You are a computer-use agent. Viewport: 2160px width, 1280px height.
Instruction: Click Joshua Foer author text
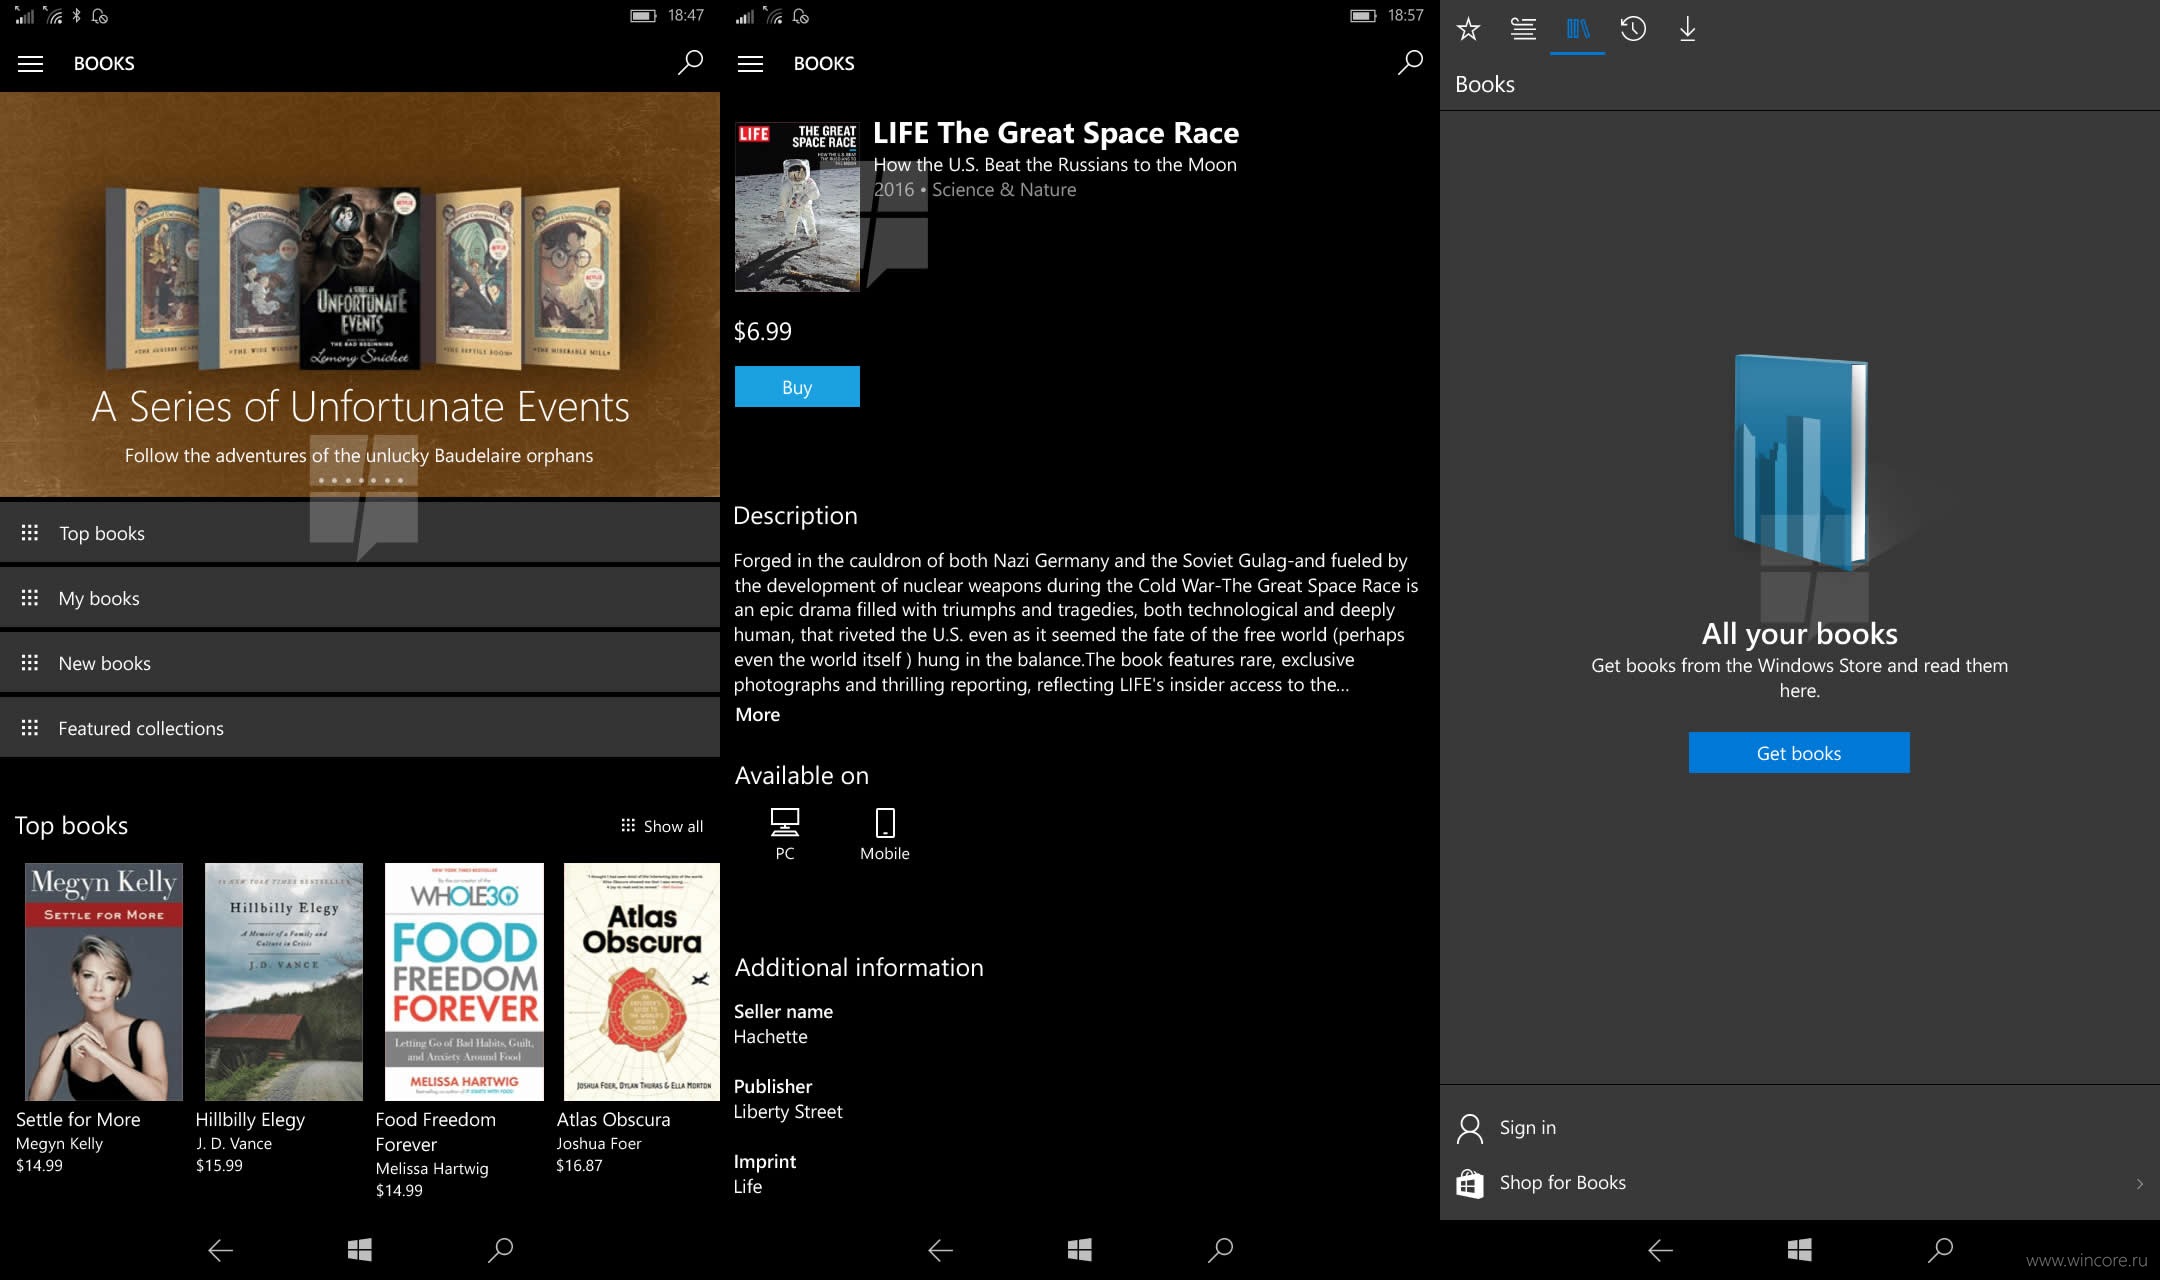599,1143
